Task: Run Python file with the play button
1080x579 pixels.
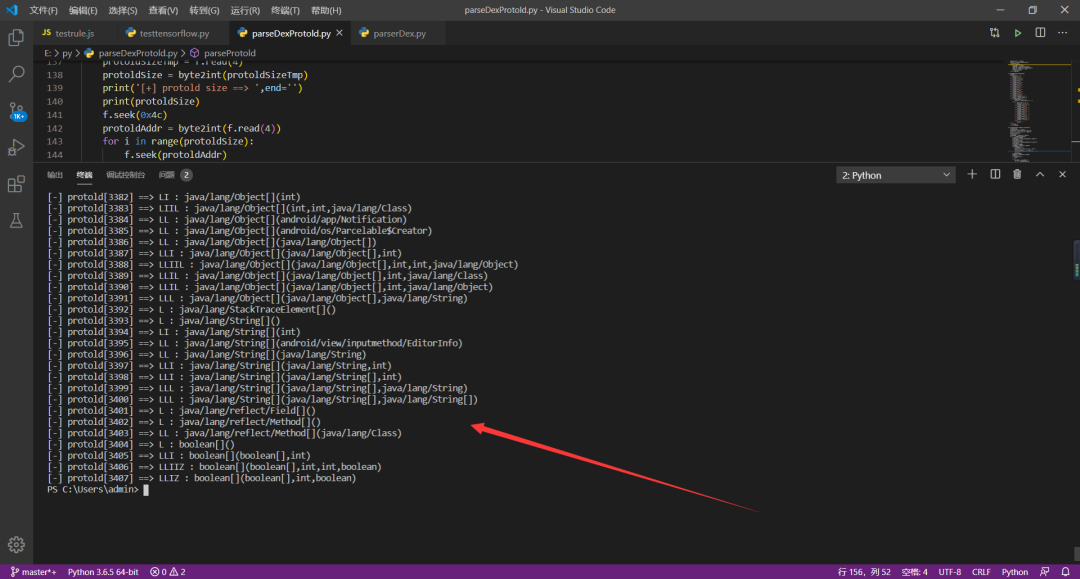Action: [1017, 33]
